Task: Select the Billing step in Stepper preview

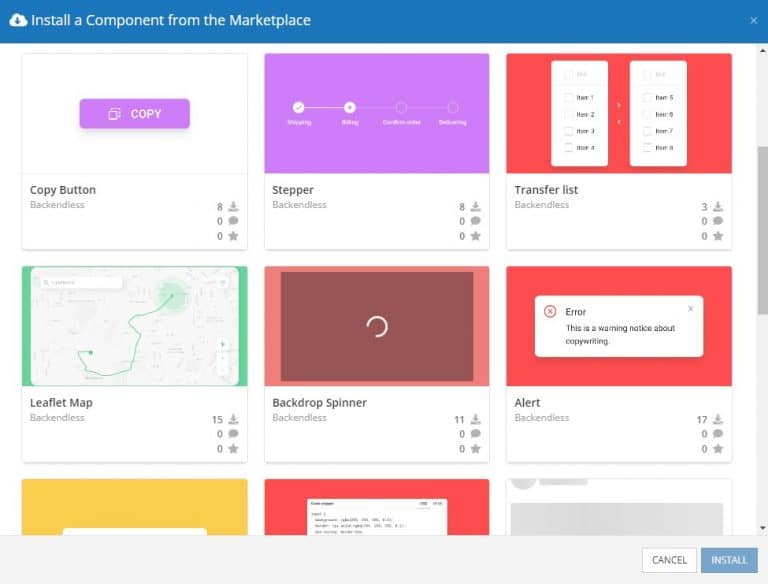Action: click(350, 107)
